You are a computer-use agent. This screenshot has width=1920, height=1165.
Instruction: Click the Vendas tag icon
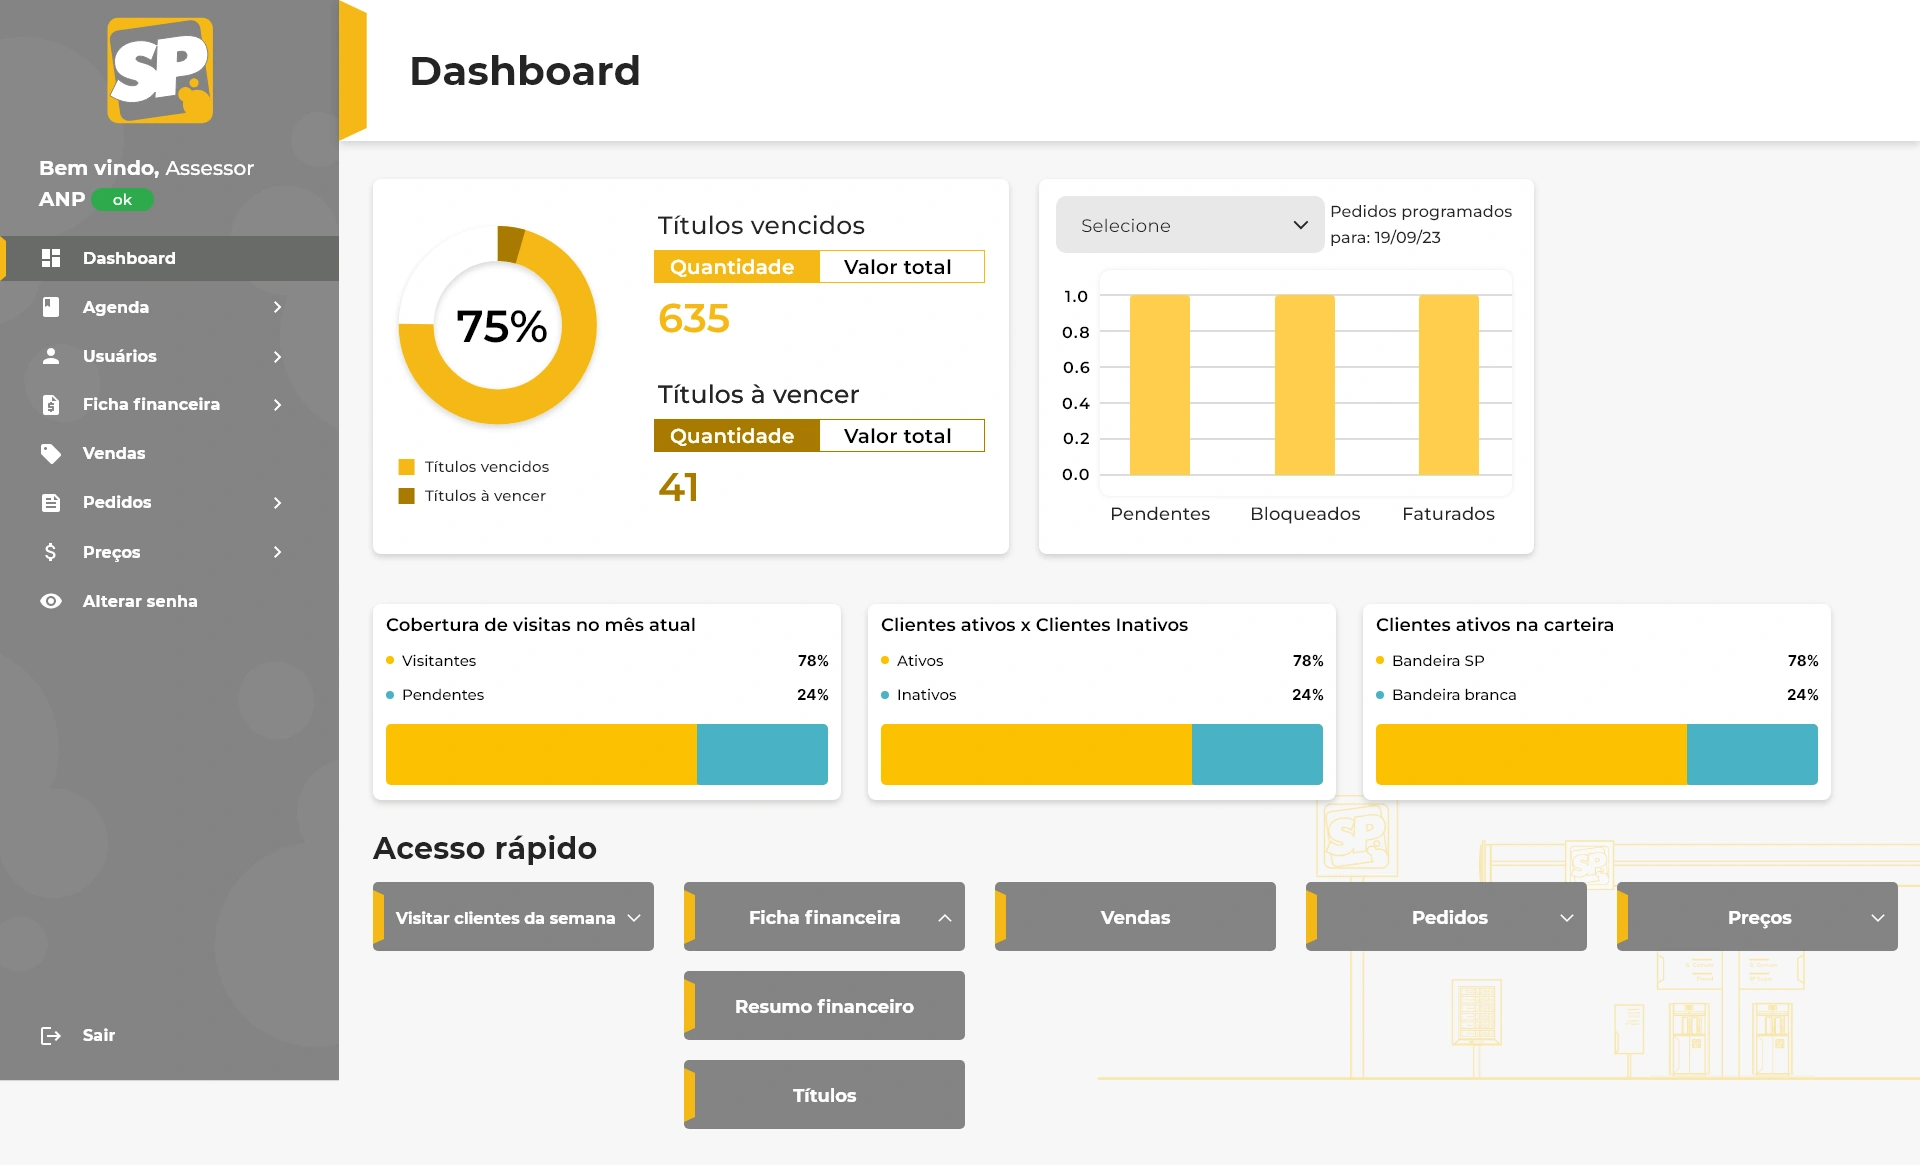point(51,454)
